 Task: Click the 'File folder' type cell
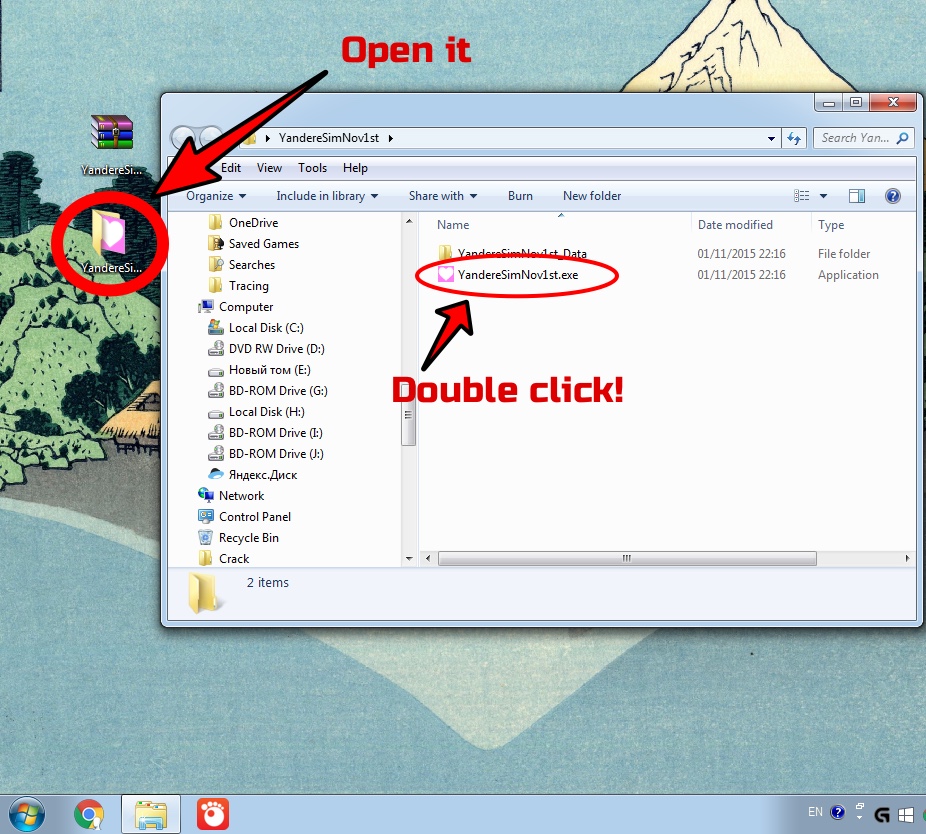844,253
